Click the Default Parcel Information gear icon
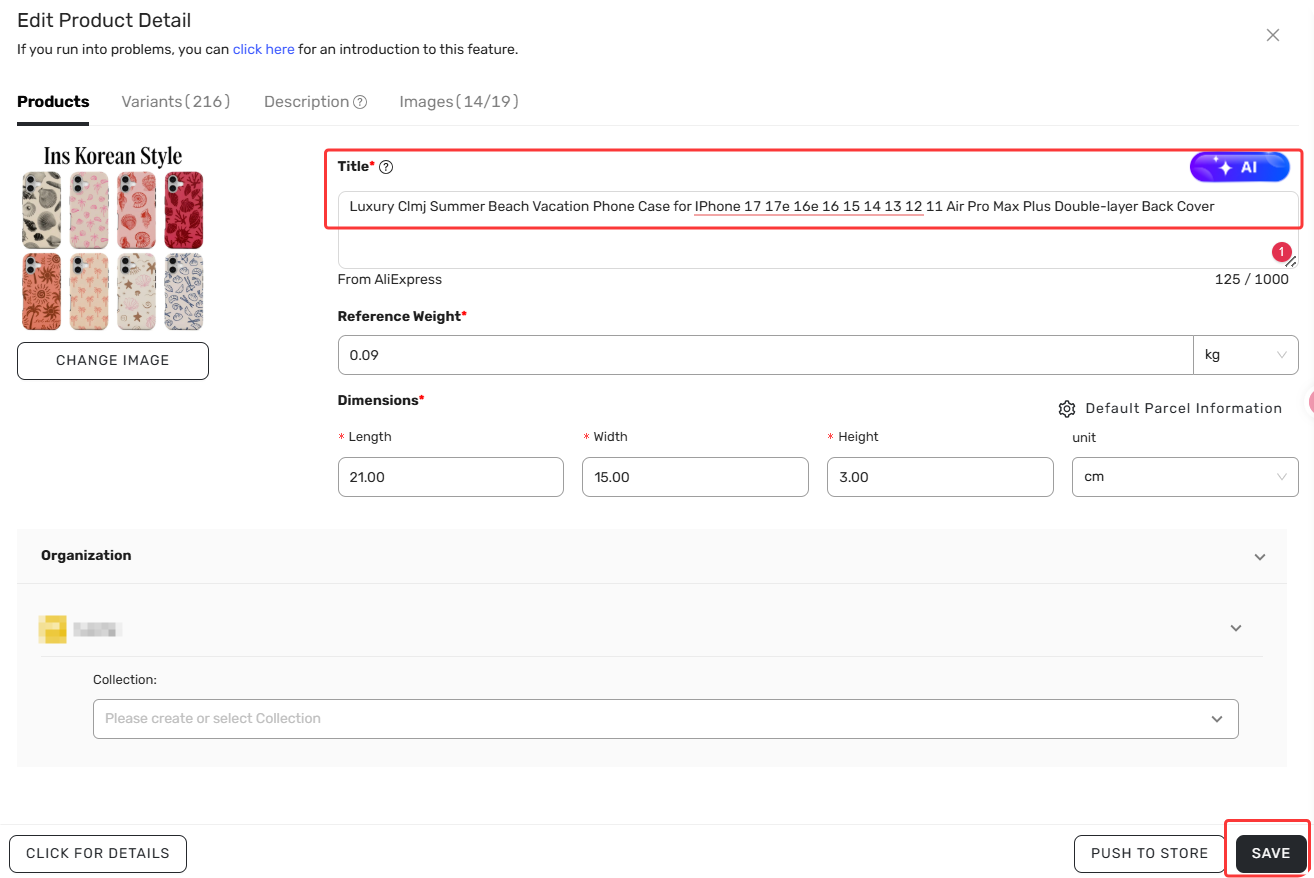The image size is (1314, 878). coord(1066,409)
